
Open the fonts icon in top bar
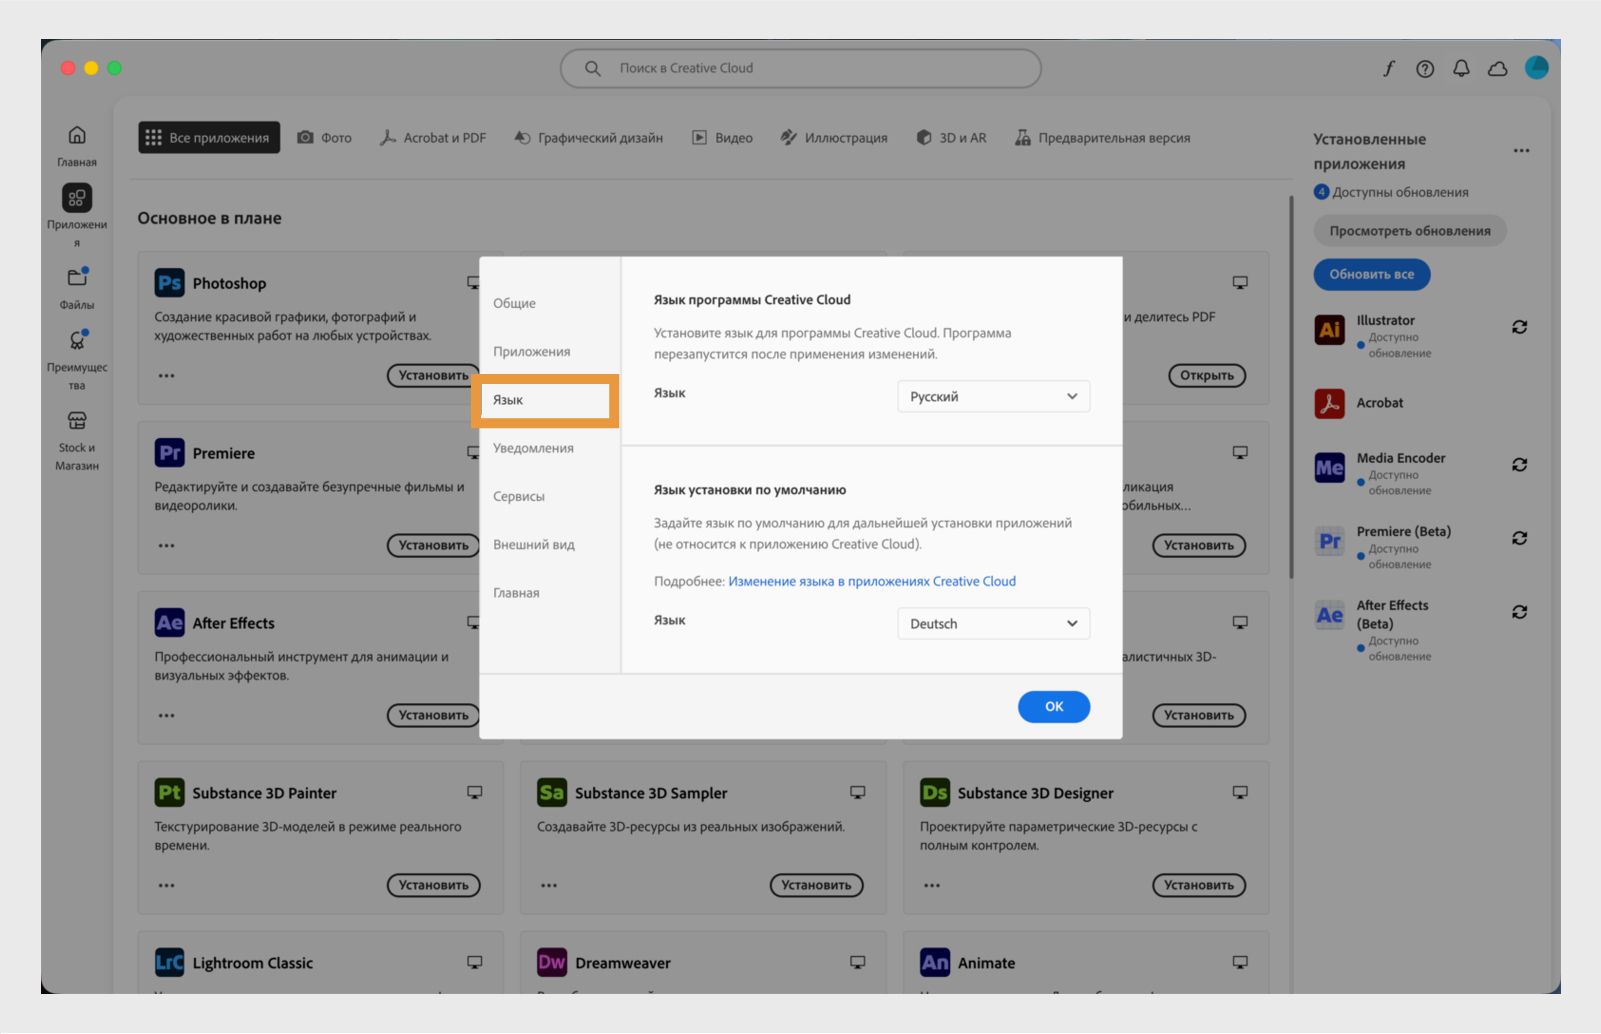[x=1388, y=68]
